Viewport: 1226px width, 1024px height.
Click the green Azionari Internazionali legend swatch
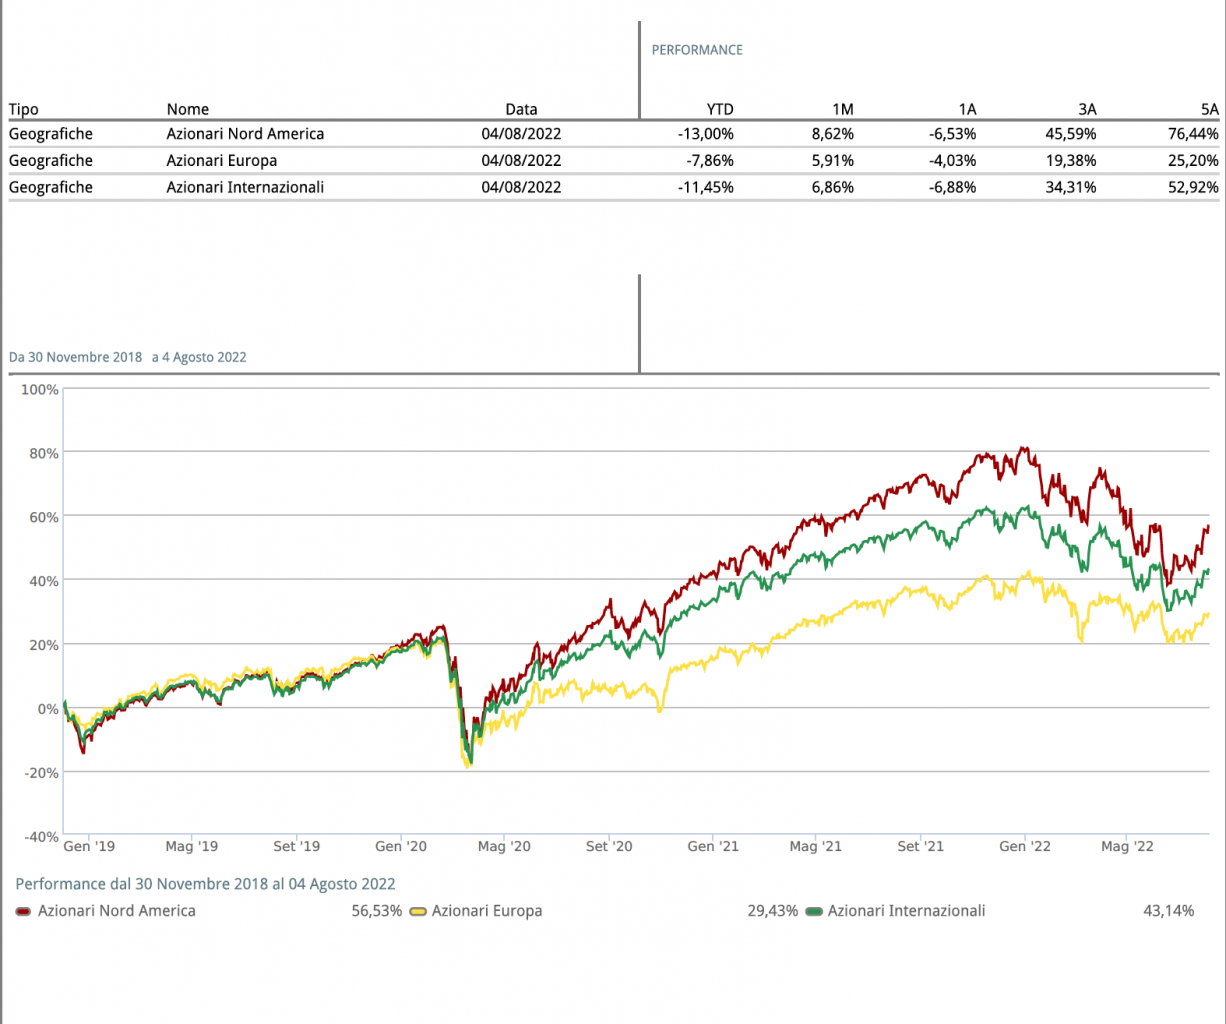tap(814, 911)
